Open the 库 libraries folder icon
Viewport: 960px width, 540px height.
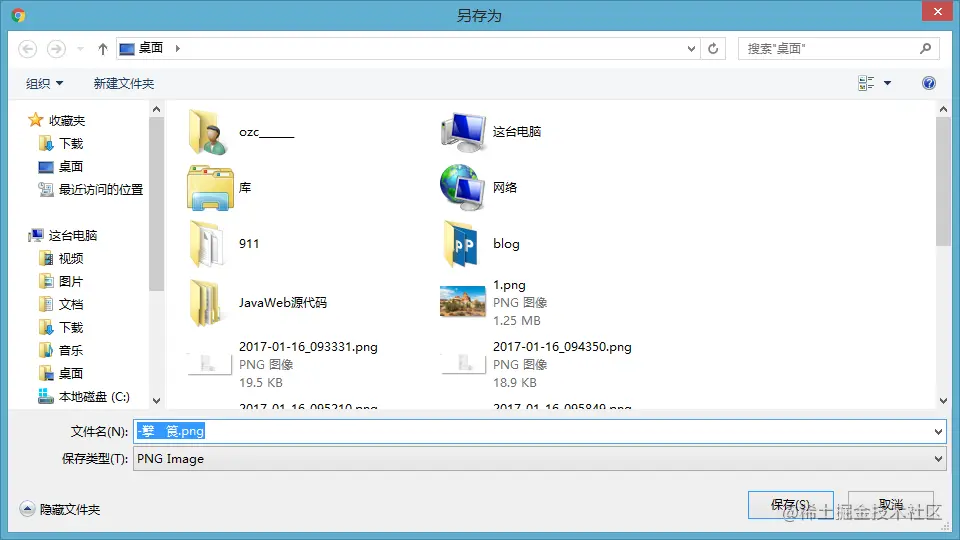click(210, 187)
